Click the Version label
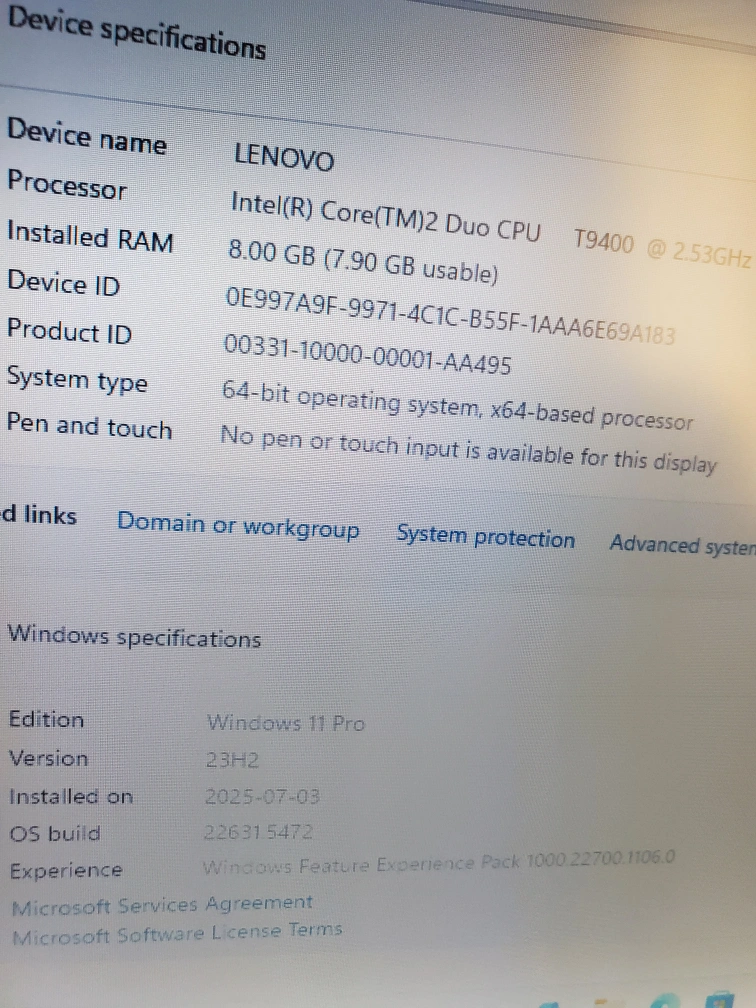The height and width of the screenshot is (1008, 756). (x=48, y=758)
